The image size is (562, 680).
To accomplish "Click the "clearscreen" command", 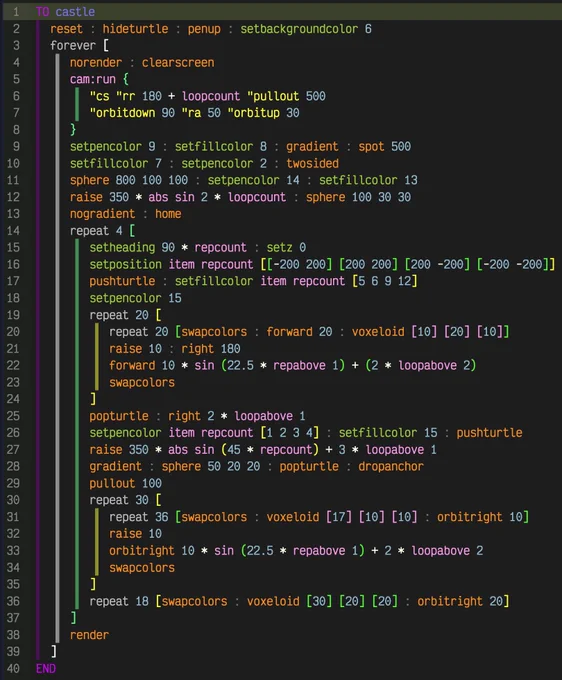I will pyautogui.click(x=178, y=62).
